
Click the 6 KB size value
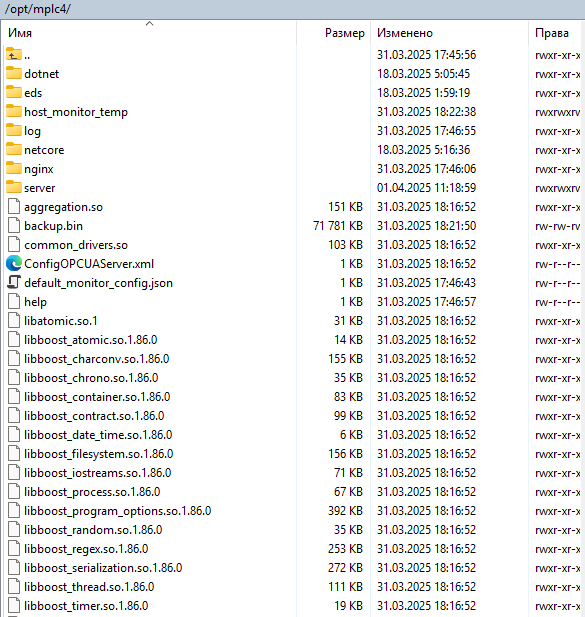click(x=351, y=435)
